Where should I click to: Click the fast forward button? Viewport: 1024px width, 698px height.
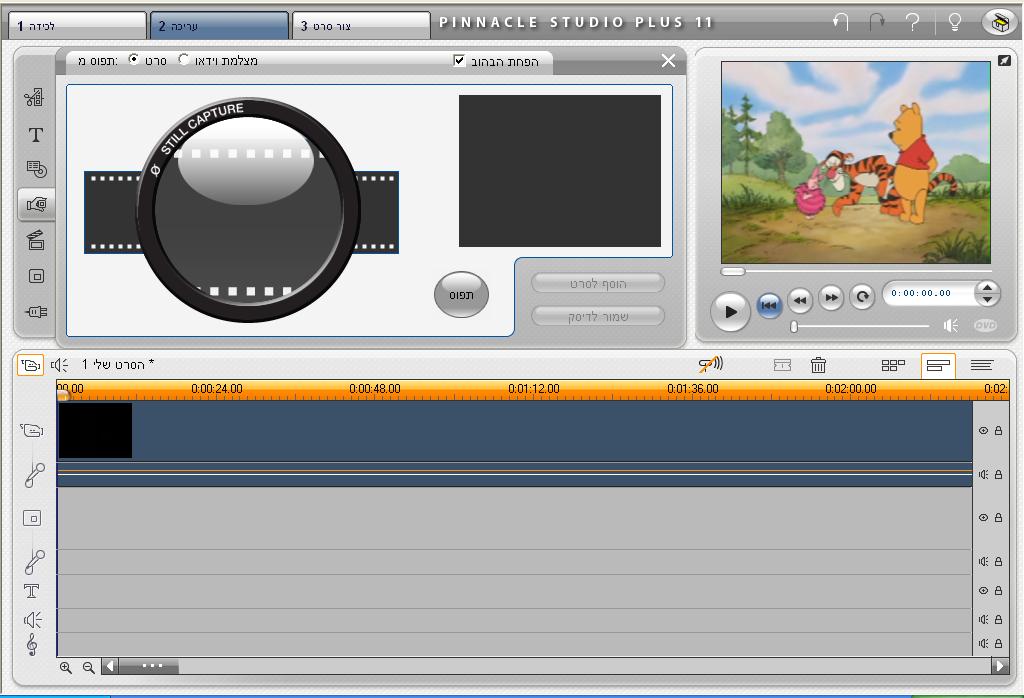pyautogui.click(x=831, y=298)
